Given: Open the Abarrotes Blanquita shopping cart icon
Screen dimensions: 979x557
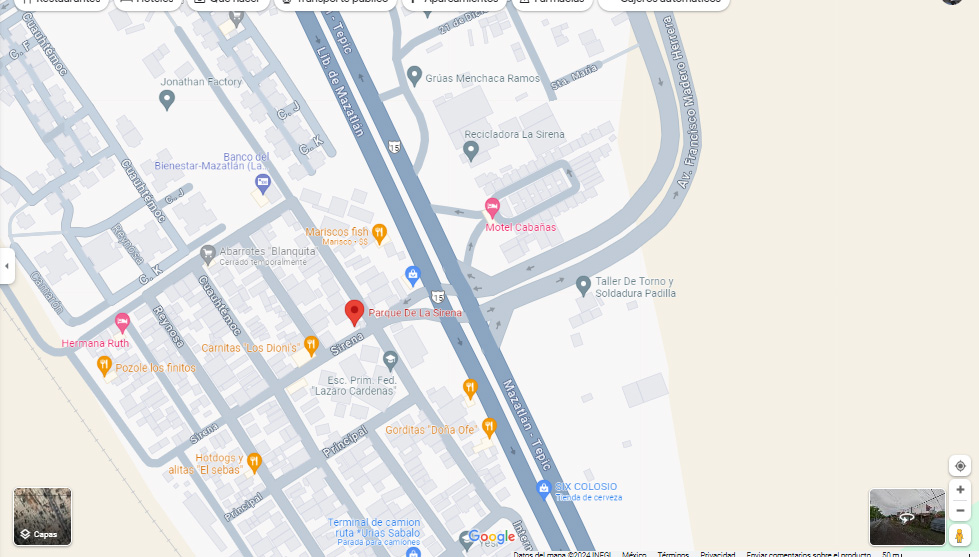Looking at the screenshot, I should (x=208, y=254).
